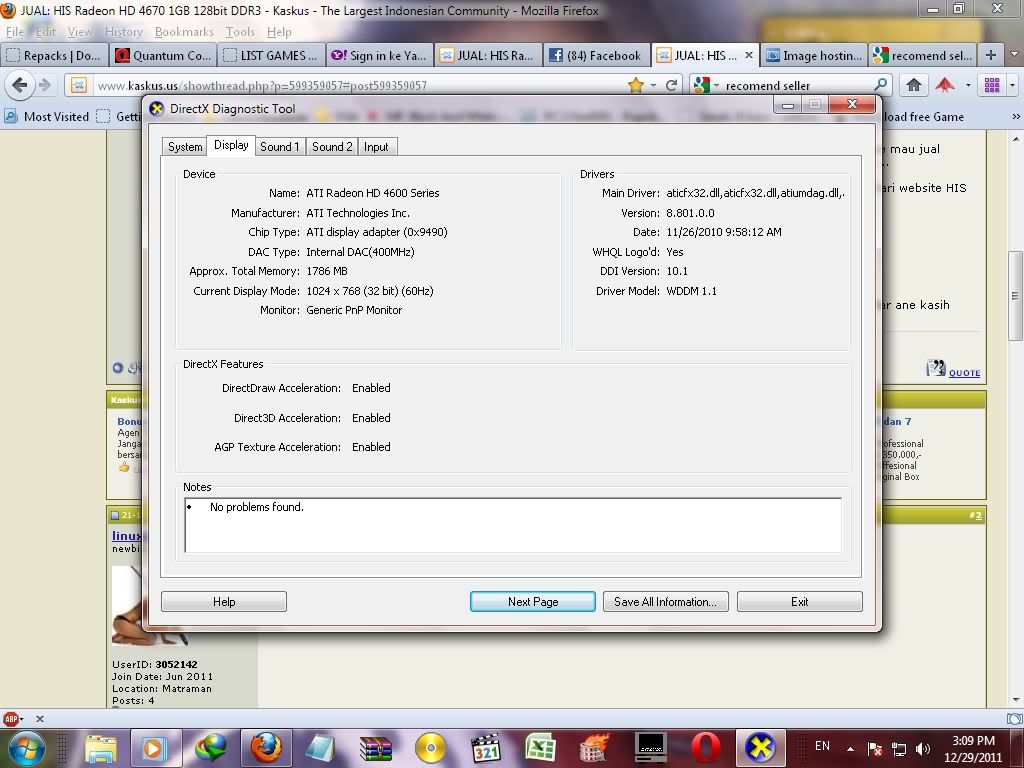Screen dimensions: 1024x768
Task: Switch to the Facebook browser tab
Action: pos(596,56)
